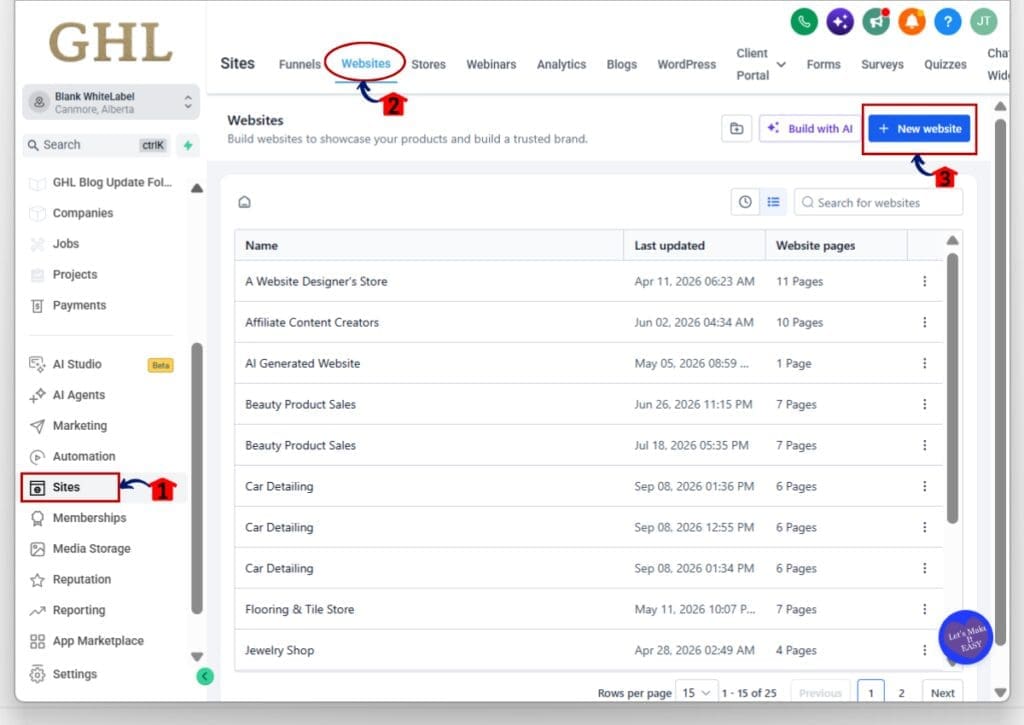
Task: Click the create folder icon button
Action: (737, 129)
